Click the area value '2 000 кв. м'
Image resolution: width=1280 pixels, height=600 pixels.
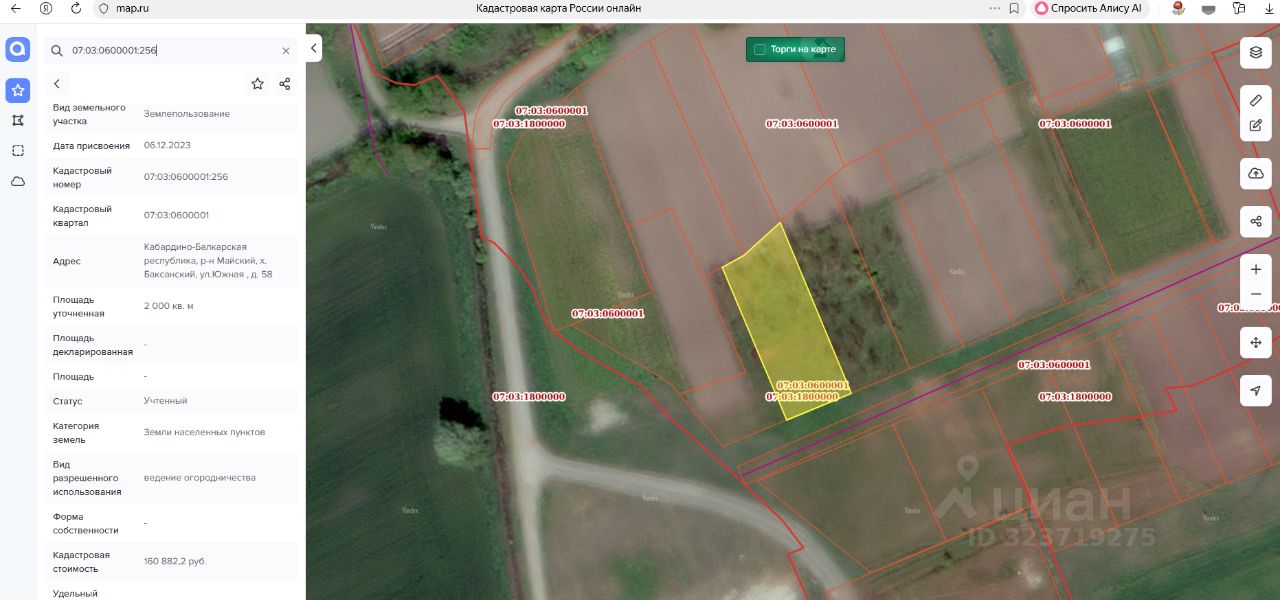(169, 306)
